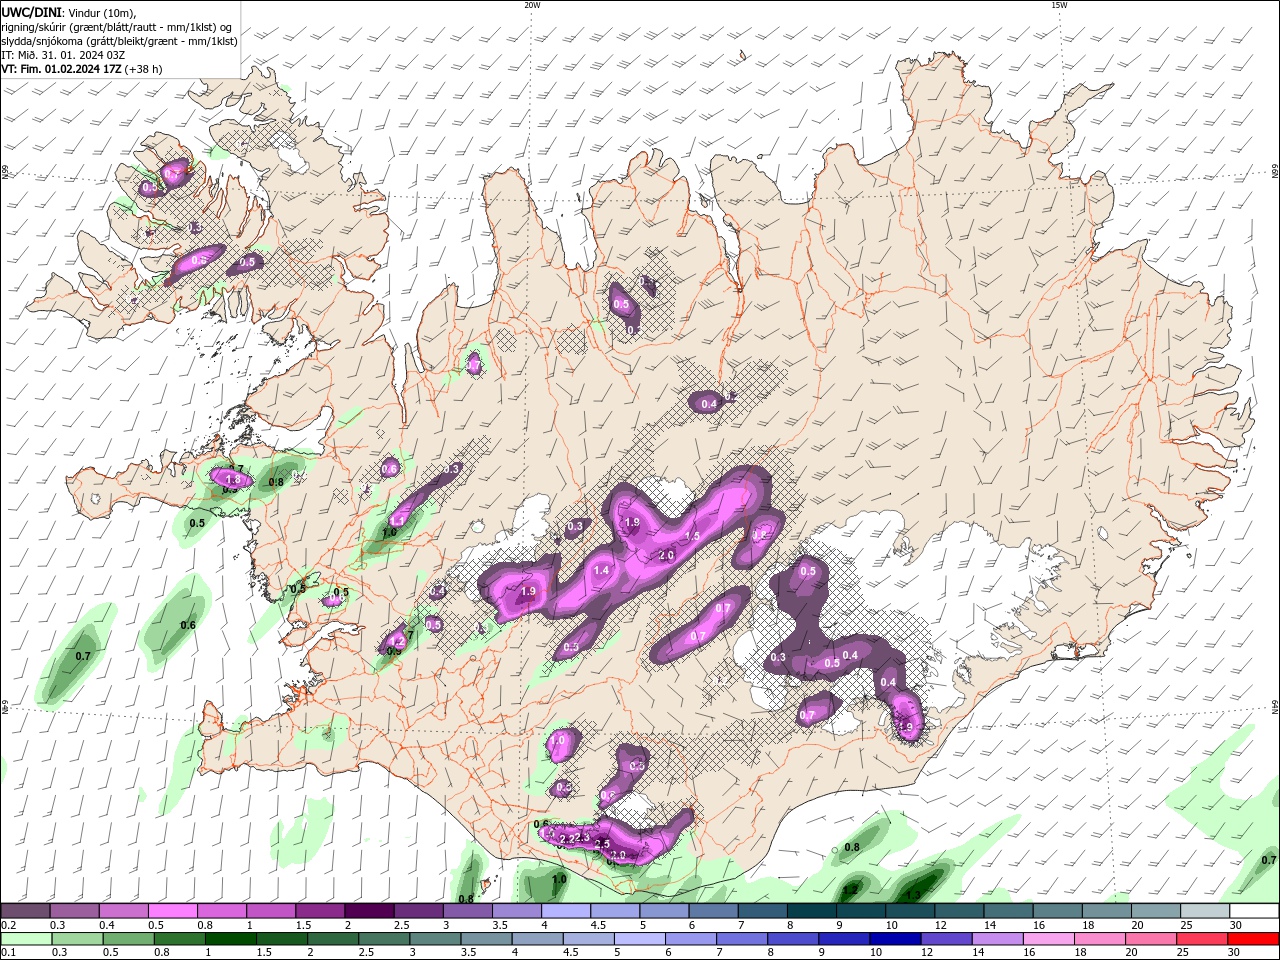Pick the bright magenta 0.5–0.8 upper legend swatch
Viewport: 1280px width, 960px height.
pos(172,911)
